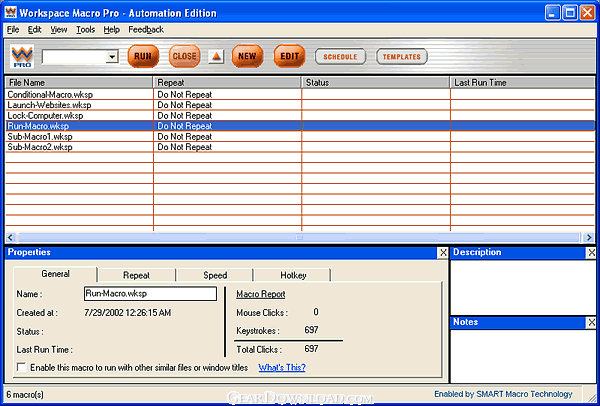This screenshot has height=406, width=600.
Task: Click inside the Description text area
Action: click(523, 287)
